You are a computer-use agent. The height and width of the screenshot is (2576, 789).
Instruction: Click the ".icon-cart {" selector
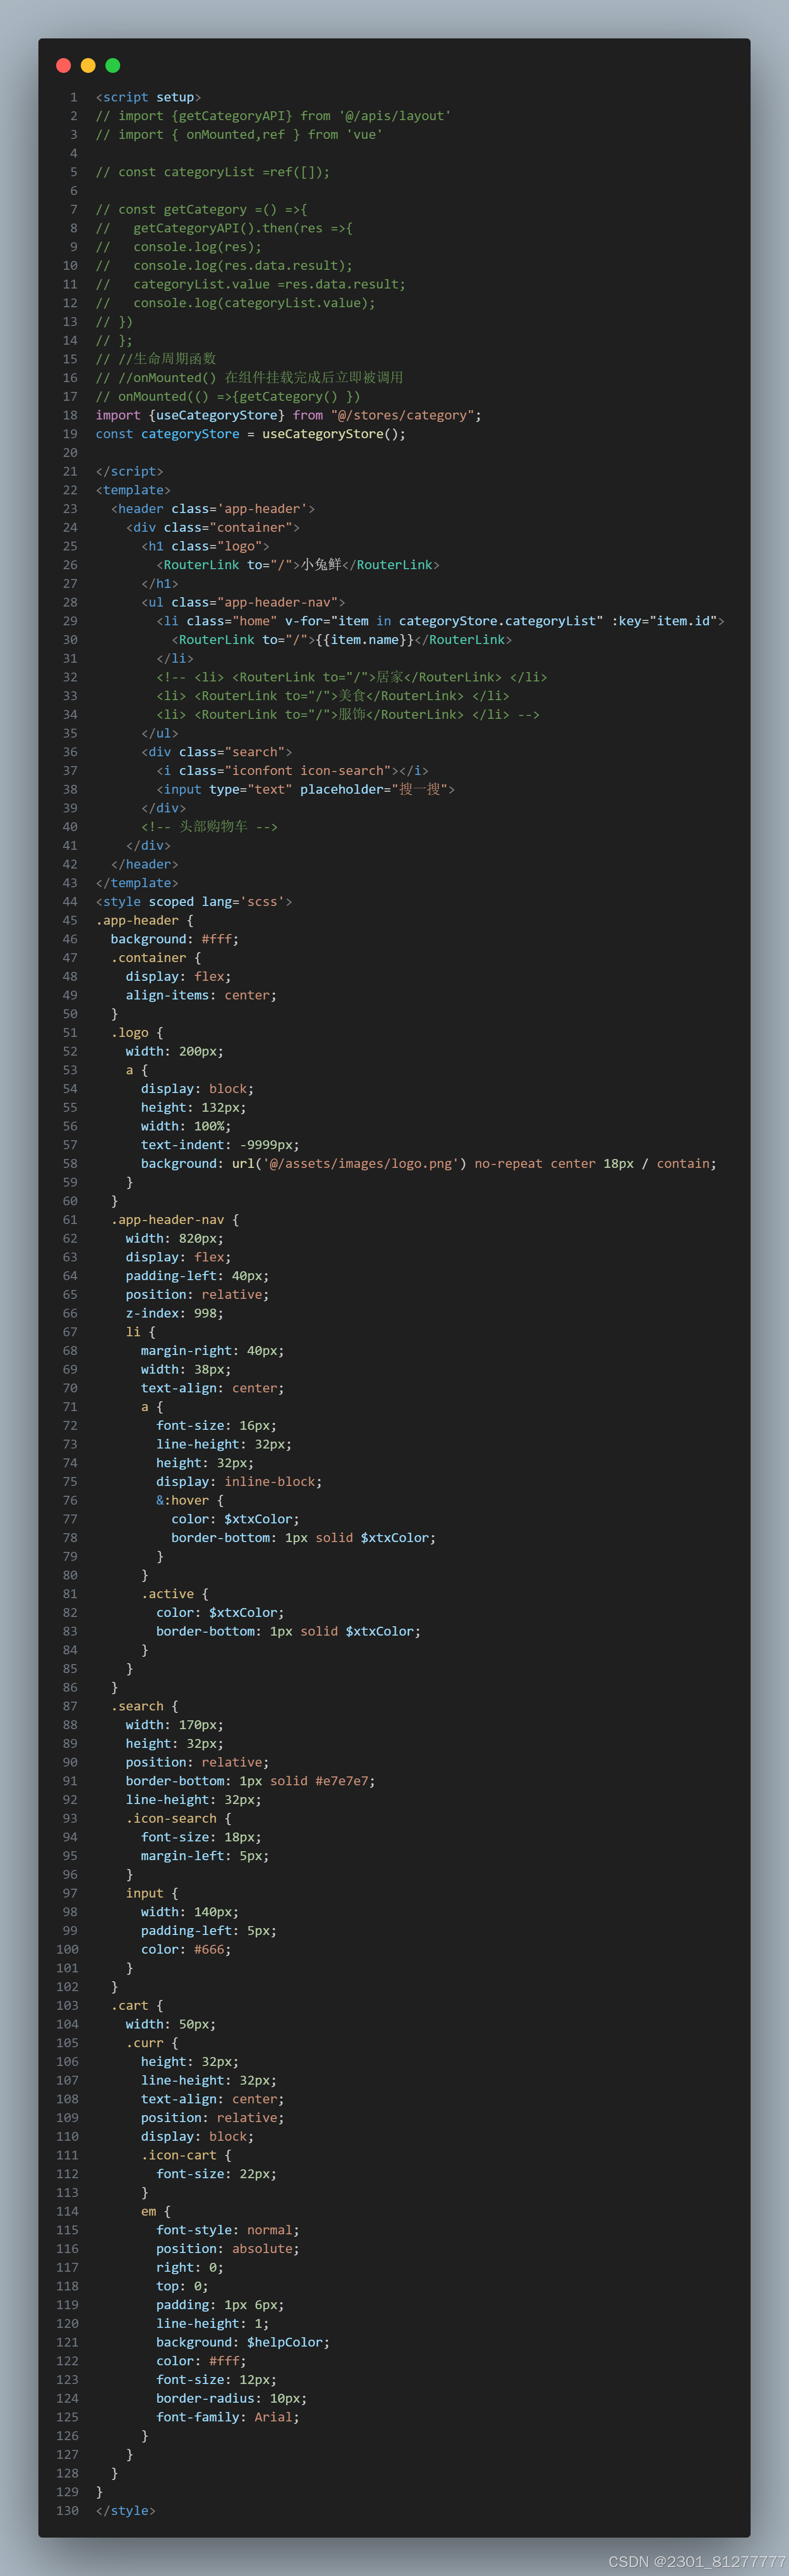pyautogui.click(x=186, y=2155)
